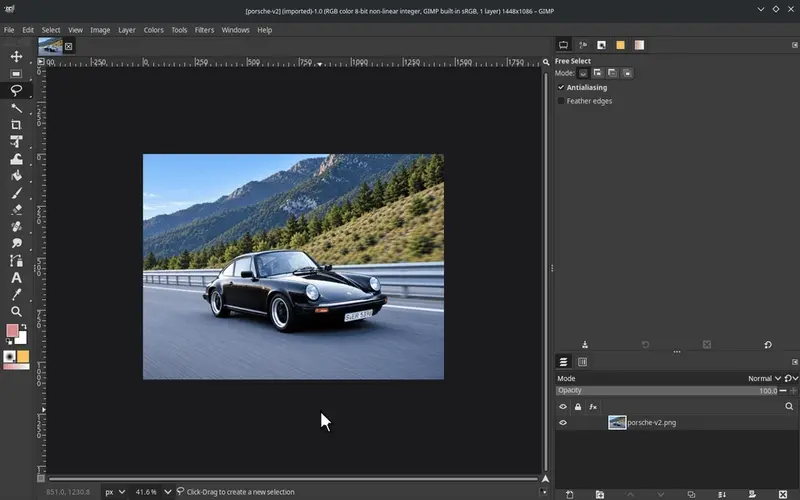This screenshot has height=500, width=800.
Task: Open the Help menu
Action: pyautogui.click(x=264, y=30)
